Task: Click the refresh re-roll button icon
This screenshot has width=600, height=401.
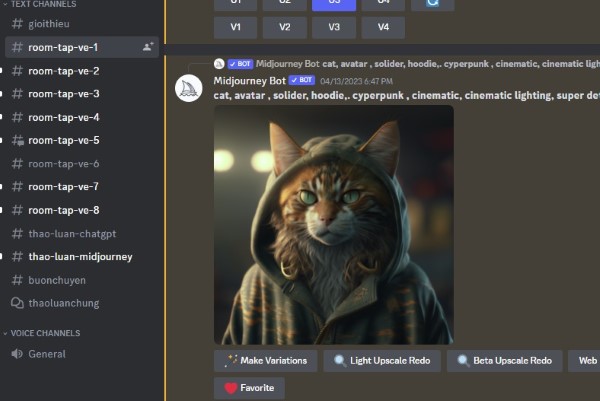Action: (x=432, y=3)
